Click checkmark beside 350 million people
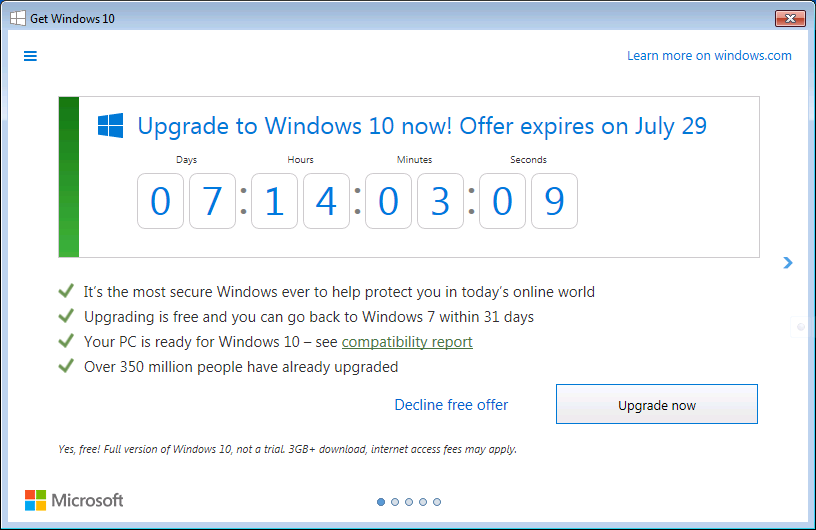 66,366
